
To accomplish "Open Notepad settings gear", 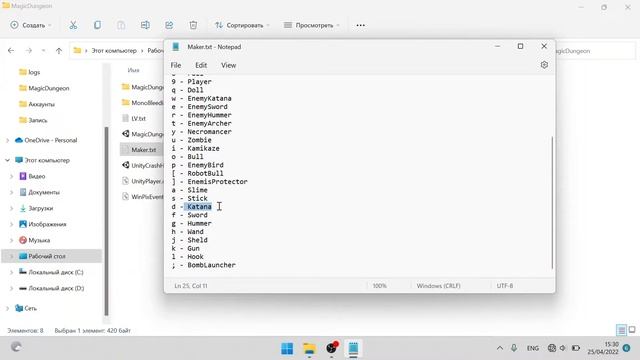I will click(x=544, y=65).
